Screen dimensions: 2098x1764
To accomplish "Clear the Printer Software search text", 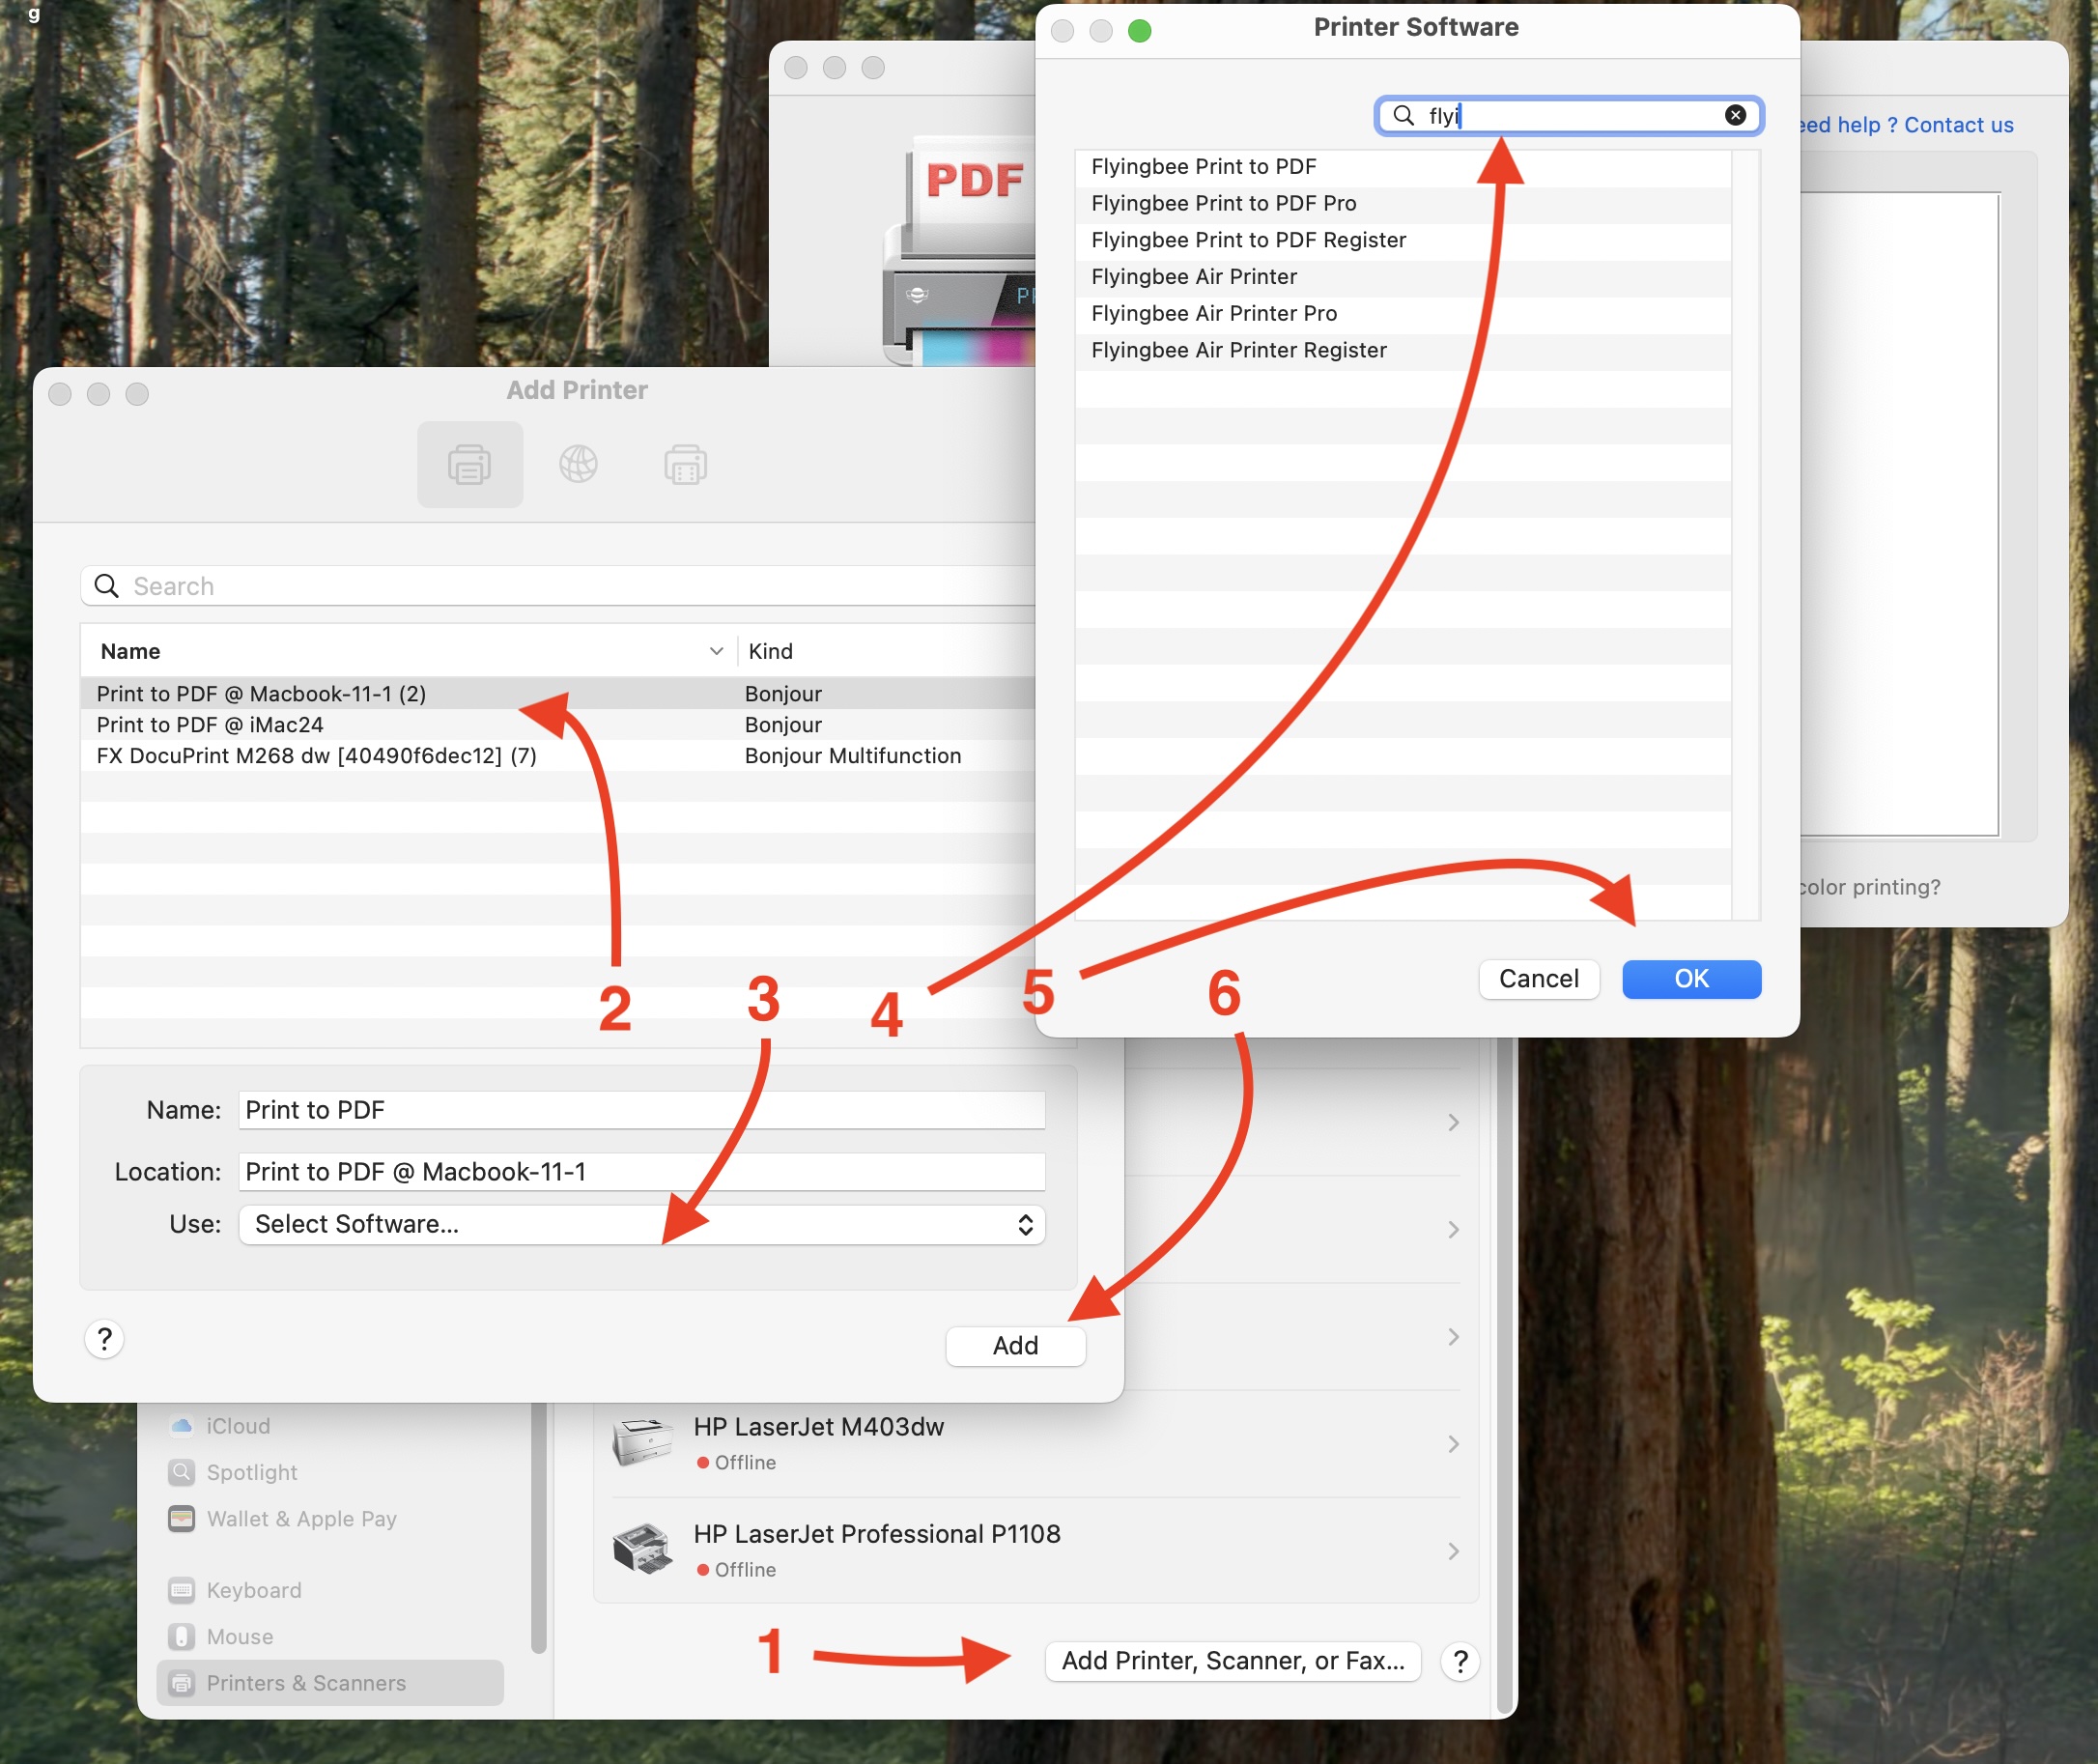I will point(1735,116).
